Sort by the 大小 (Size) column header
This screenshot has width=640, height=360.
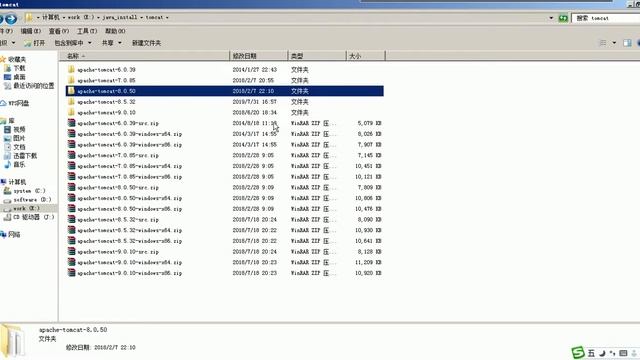point(365,56)
